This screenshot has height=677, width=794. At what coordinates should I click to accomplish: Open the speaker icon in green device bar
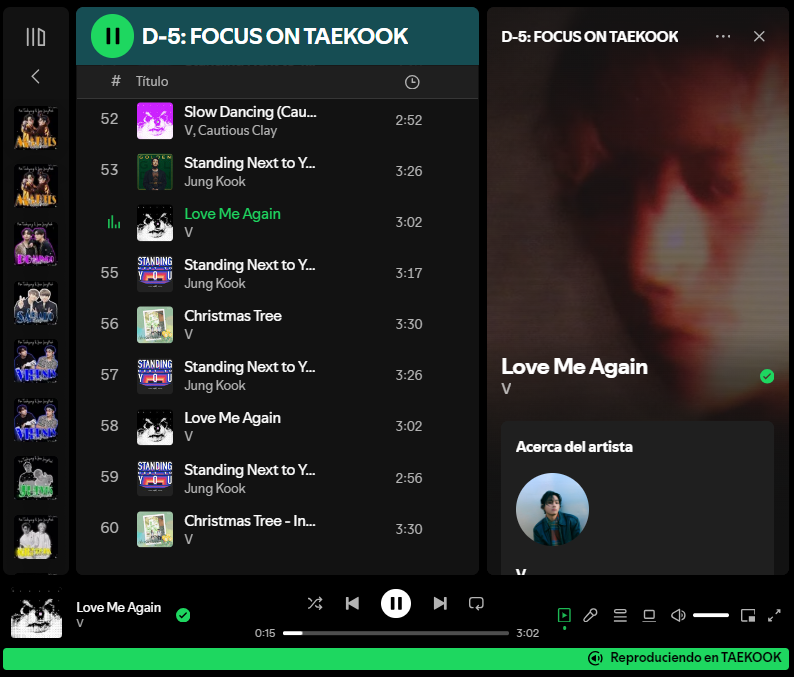click(595, 658)
